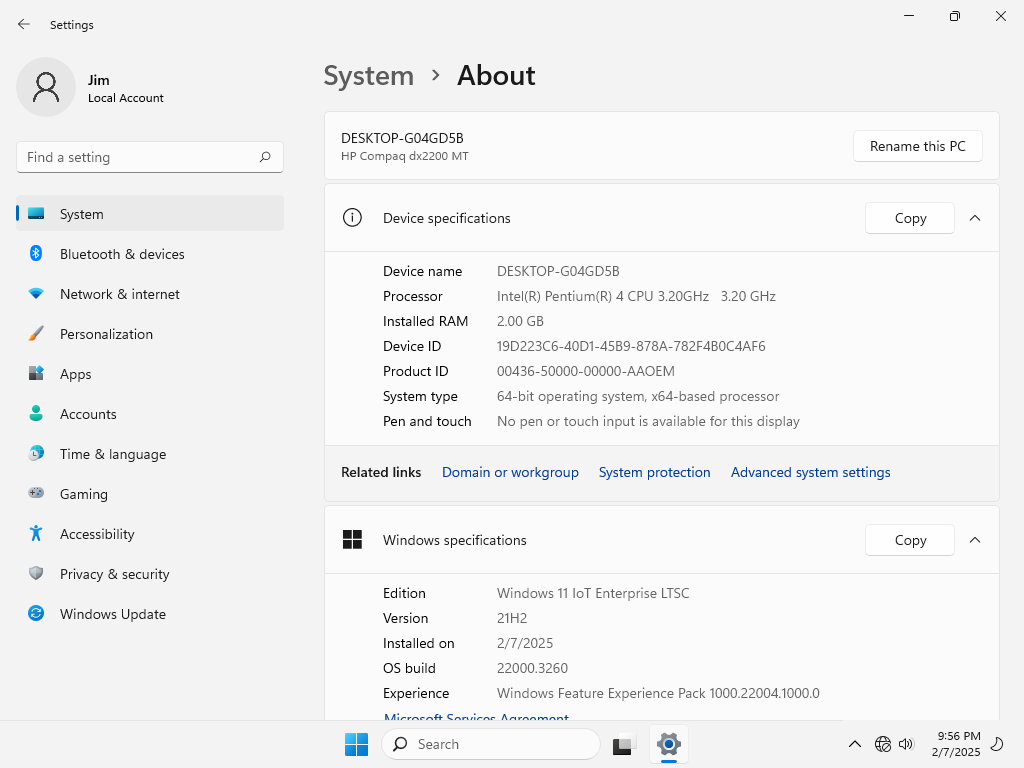Image resolution: width=1024 pixels, height=768 pixels.
Task: Click the Device ID value 19D223C6-40D1-45B9-878A-782F4B0C4AF6
Action: (631, 346)
